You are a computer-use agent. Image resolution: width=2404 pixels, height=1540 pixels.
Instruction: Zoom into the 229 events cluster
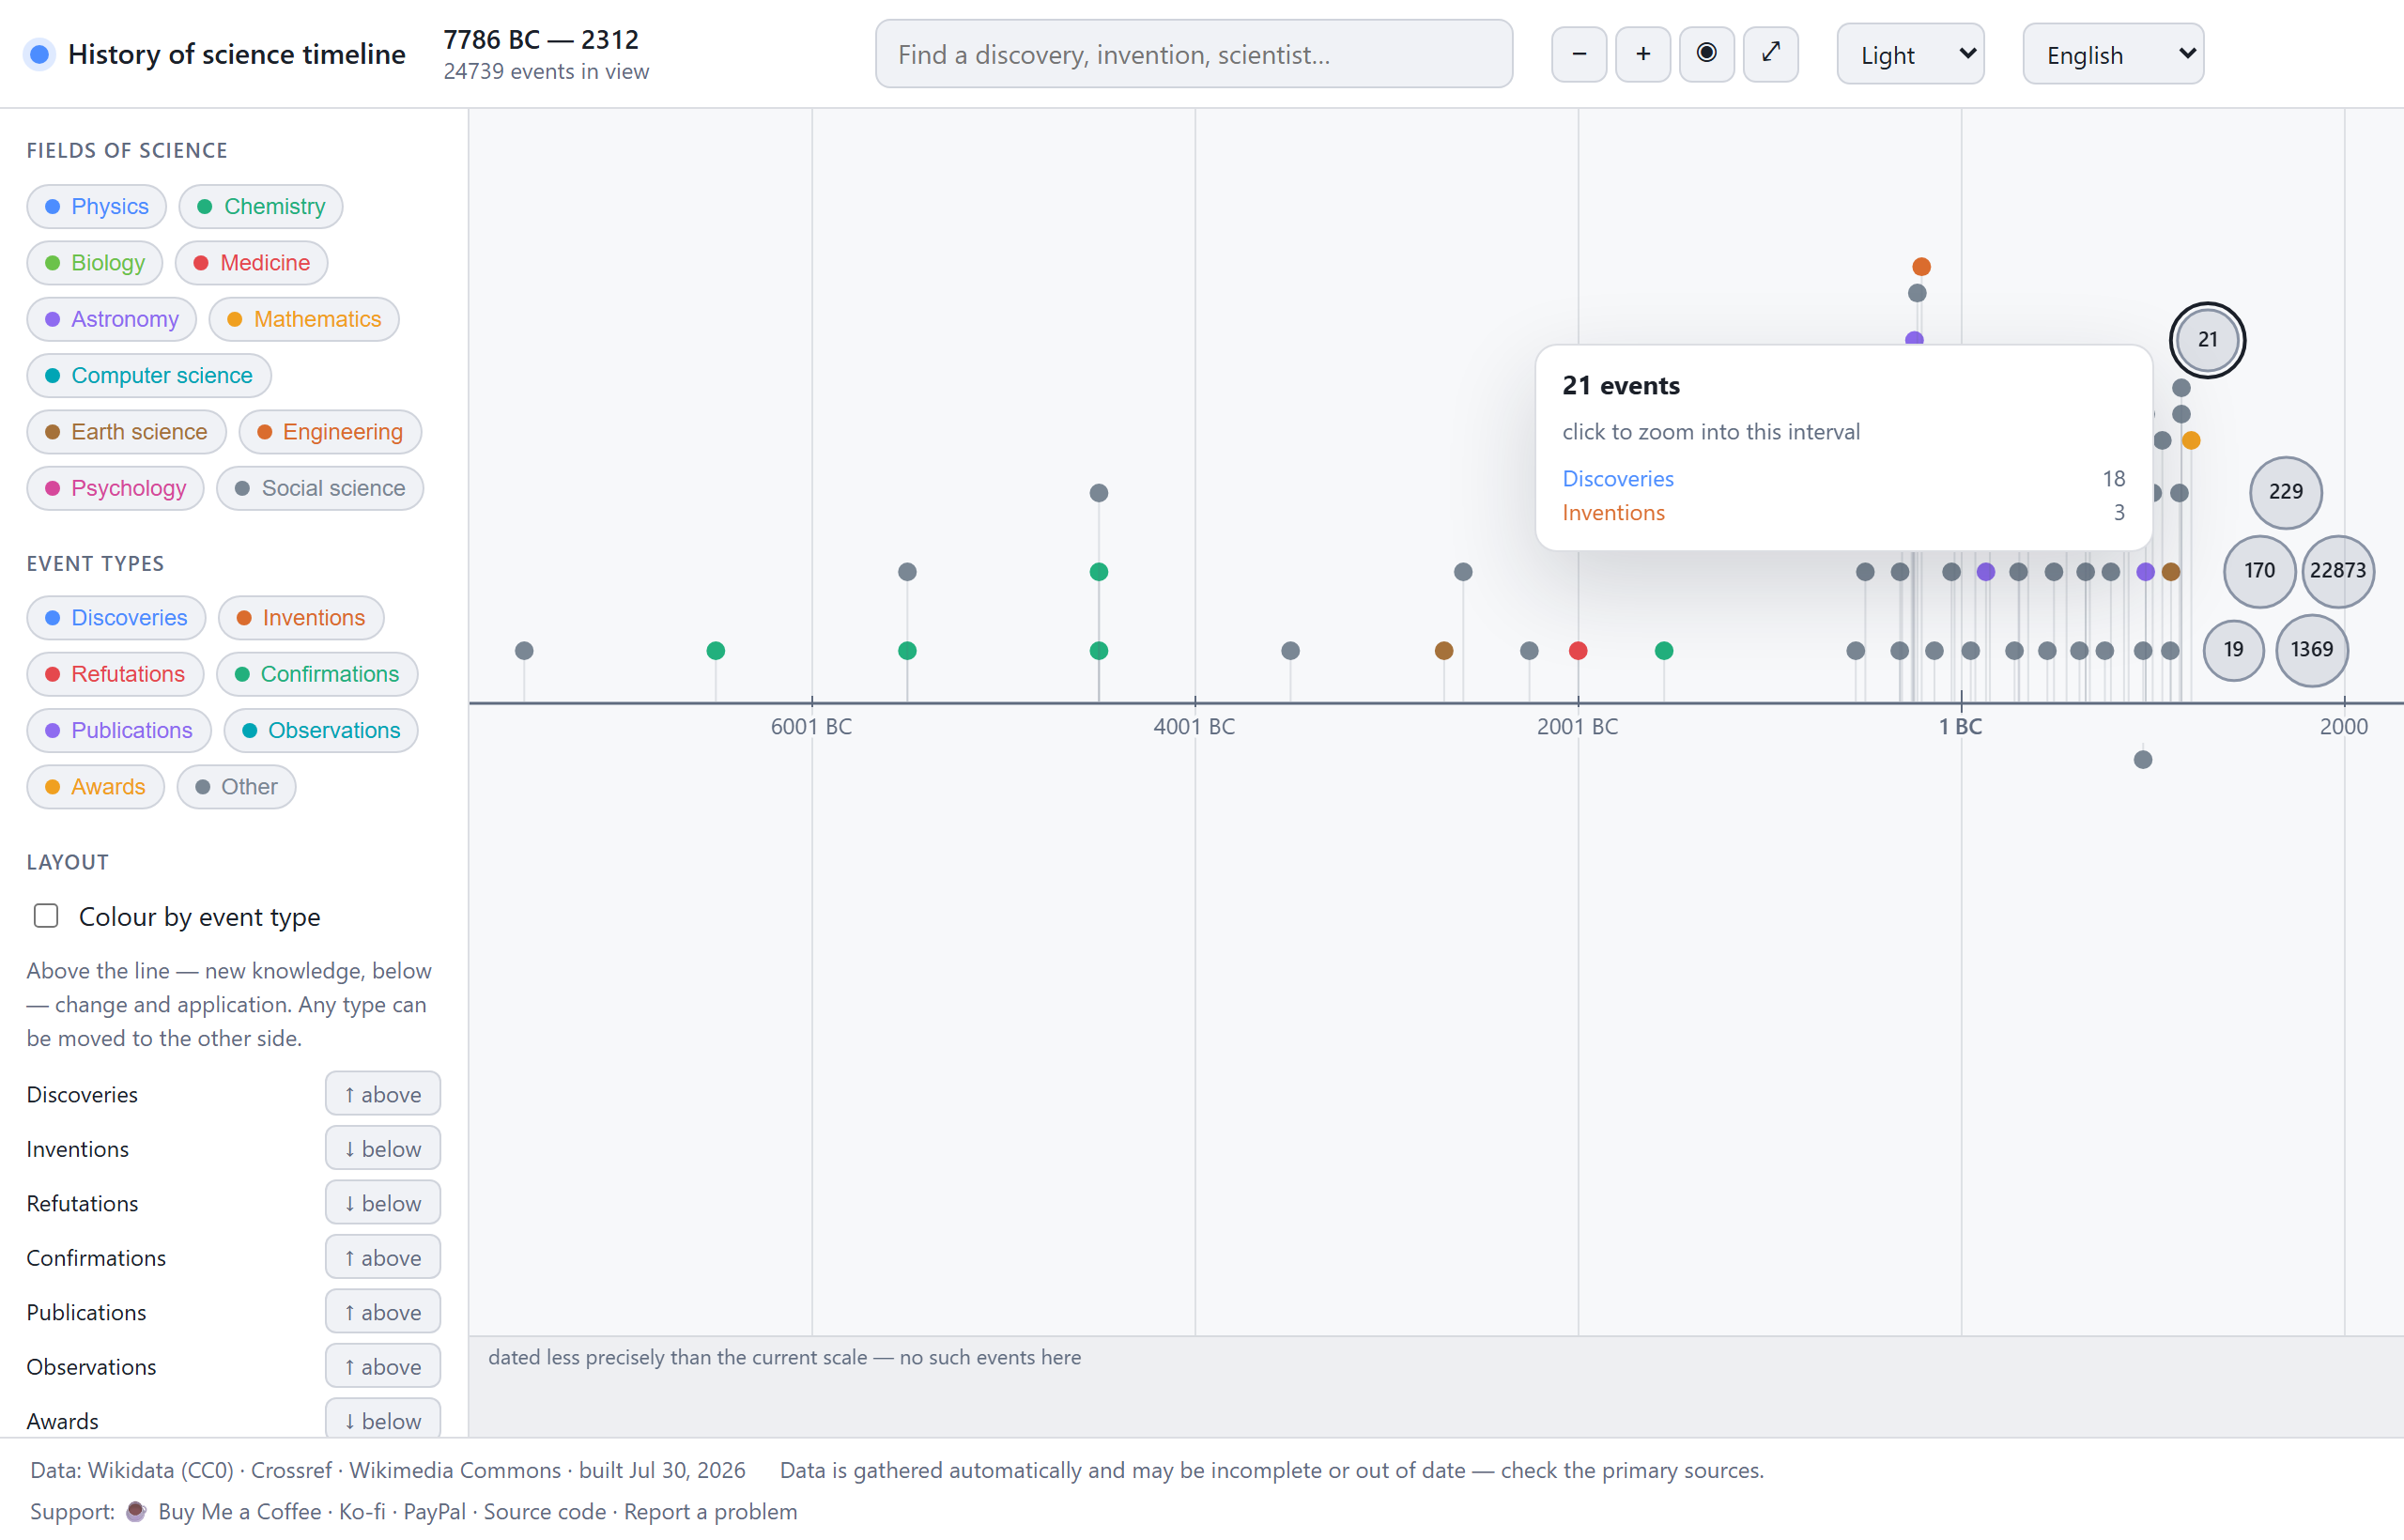2285,492
